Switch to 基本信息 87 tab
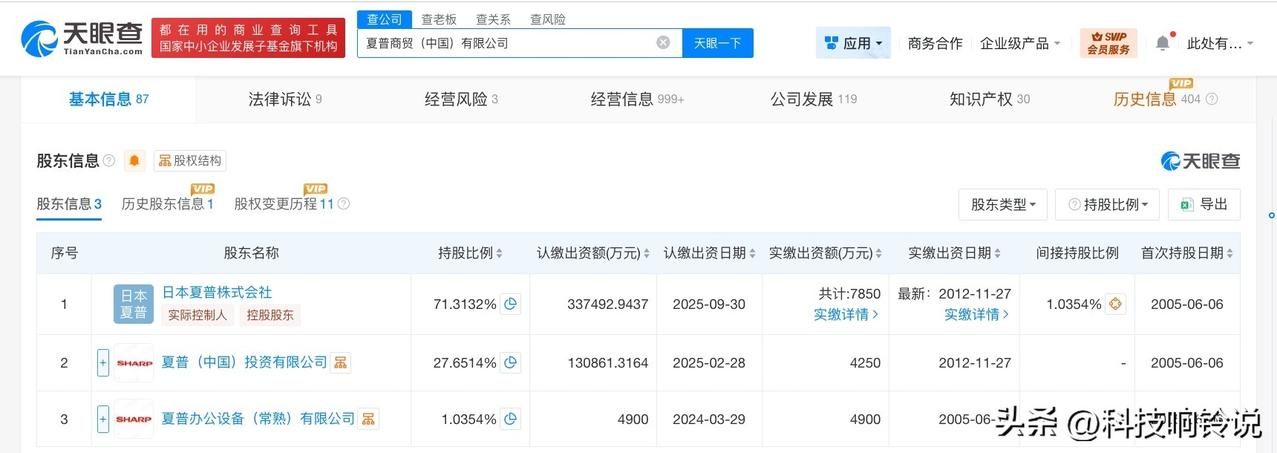Viewport: 1277px width, 453px height. click(x=108, y=99)
